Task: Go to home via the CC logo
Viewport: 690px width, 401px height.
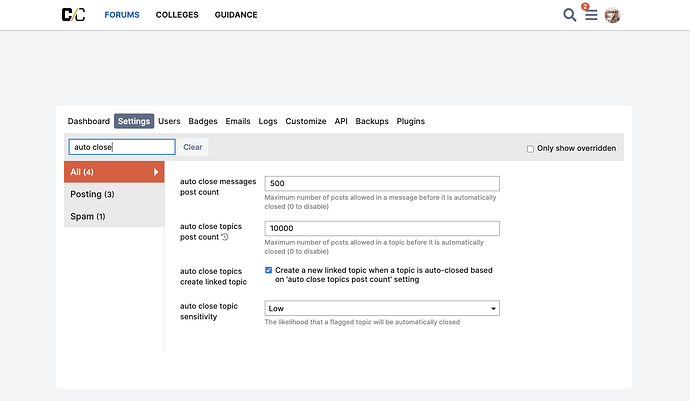Action: [x=73, y=15]
